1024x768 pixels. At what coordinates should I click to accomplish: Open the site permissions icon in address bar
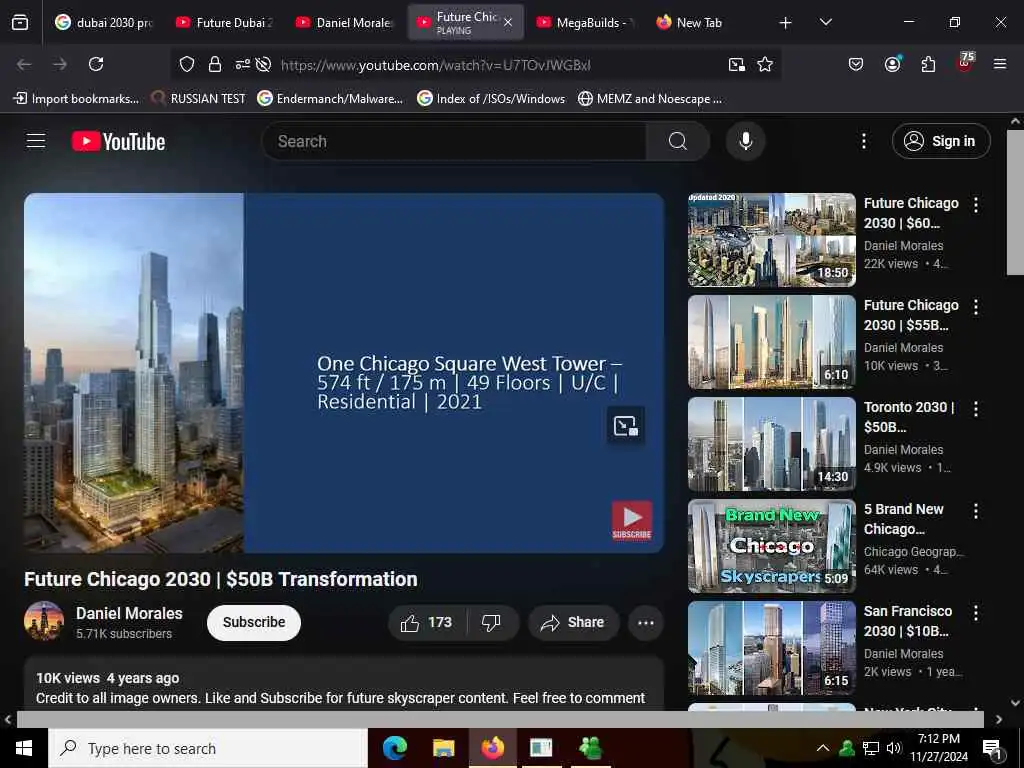click(242, 64)
